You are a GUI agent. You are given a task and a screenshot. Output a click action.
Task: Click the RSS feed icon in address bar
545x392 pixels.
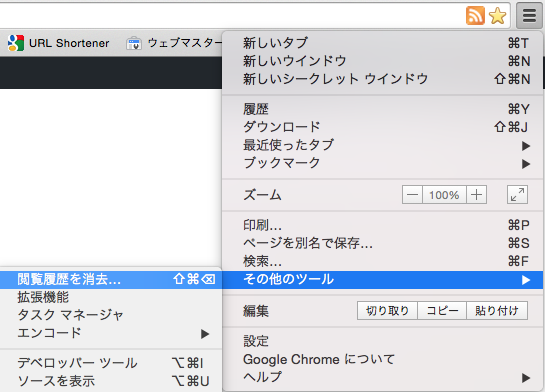pyautogui.click(x=475, y=16)
